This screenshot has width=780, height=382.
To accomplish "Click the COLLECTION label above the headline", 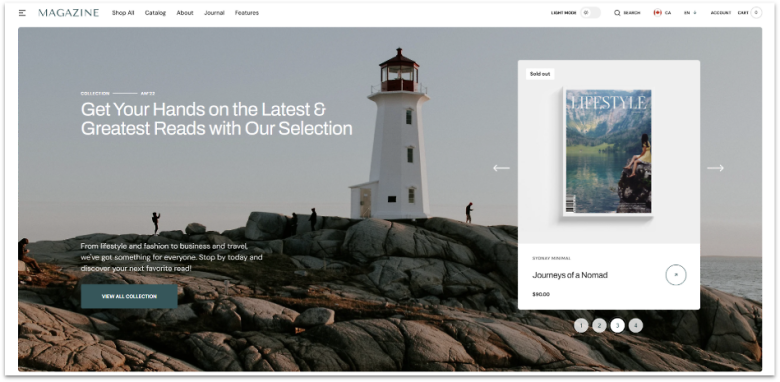I will click(x=95, y=94).
